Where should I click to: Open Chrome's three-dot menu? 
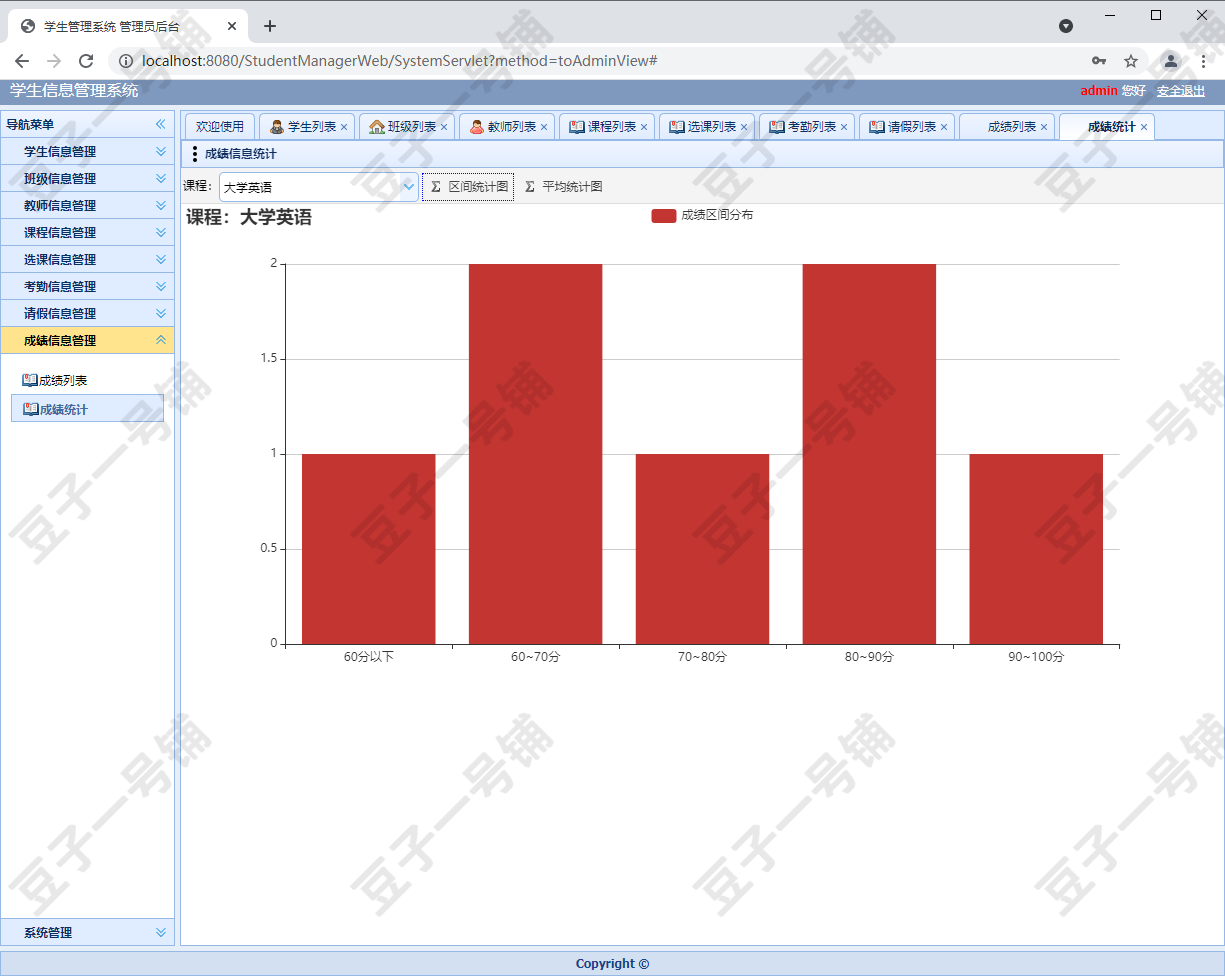pyautogui.click(x=1204, y=61)
